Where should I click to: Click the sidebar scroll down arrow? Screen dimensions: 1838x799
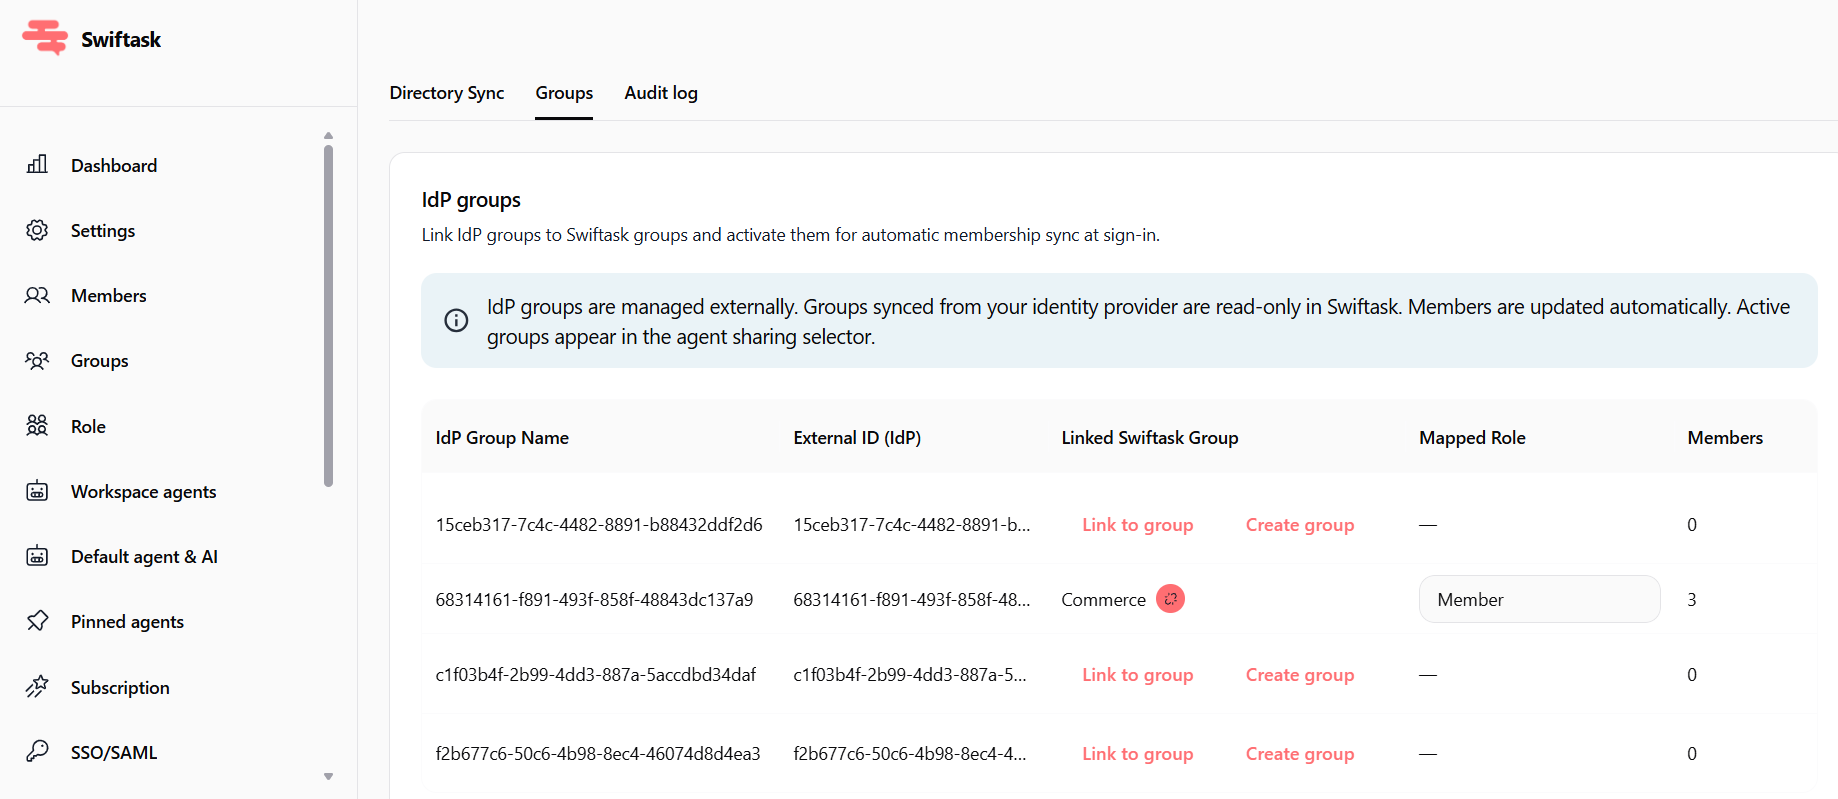point(328,776)
